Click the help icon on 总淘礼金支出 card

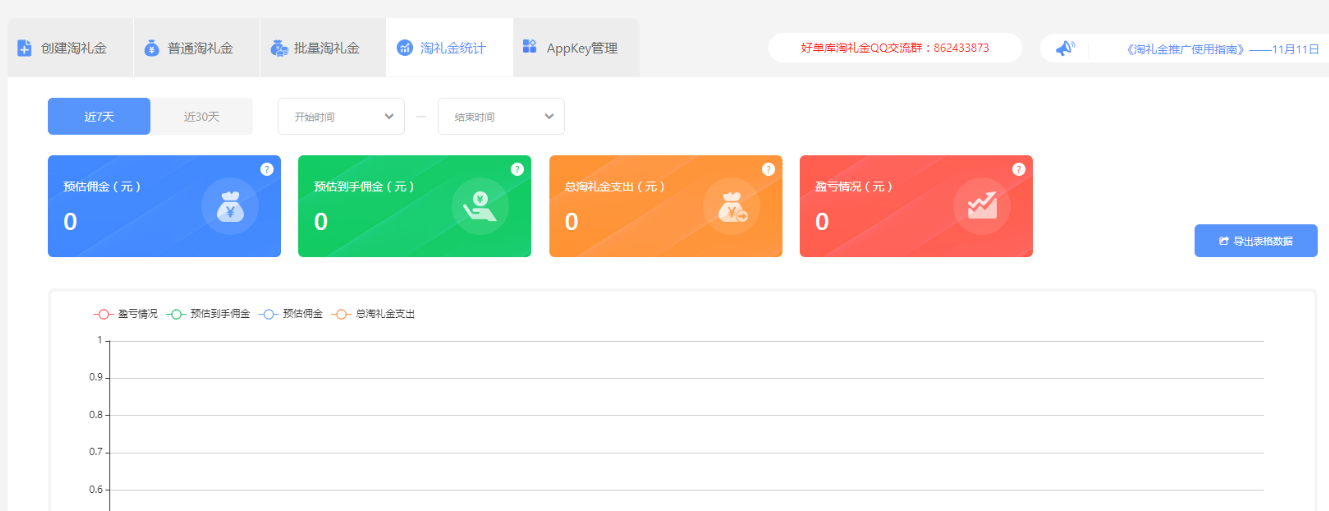(768, 169)
